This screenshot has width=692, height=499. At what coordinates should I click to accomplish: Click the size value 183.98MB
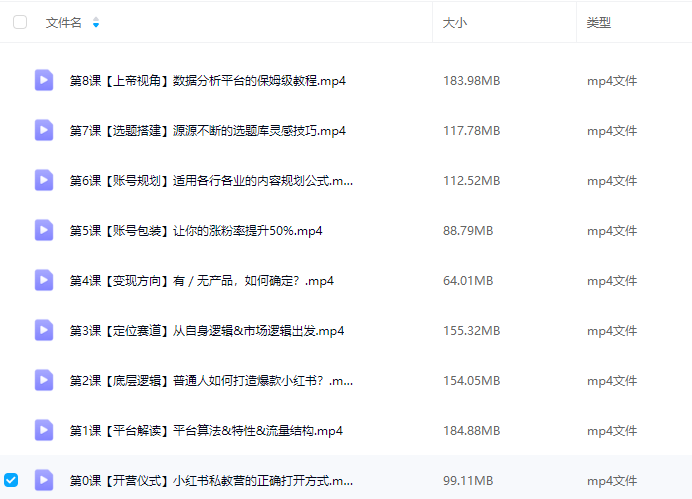coord(471,81)
